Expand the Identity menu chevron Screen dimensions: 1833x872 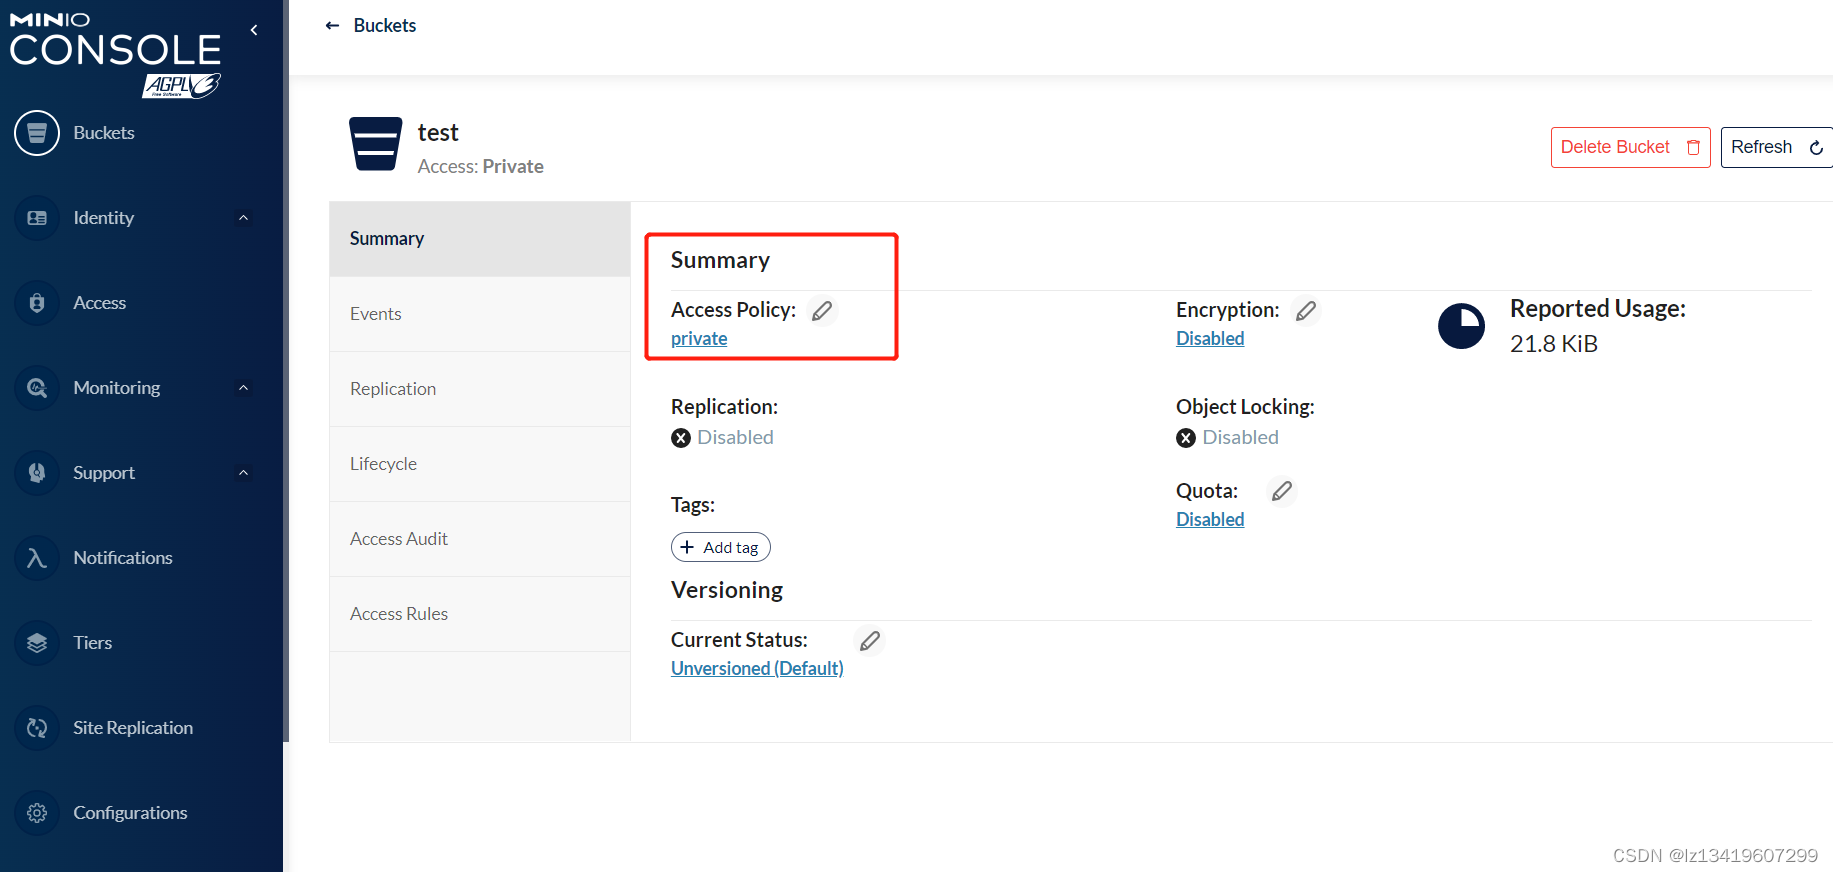243,218
